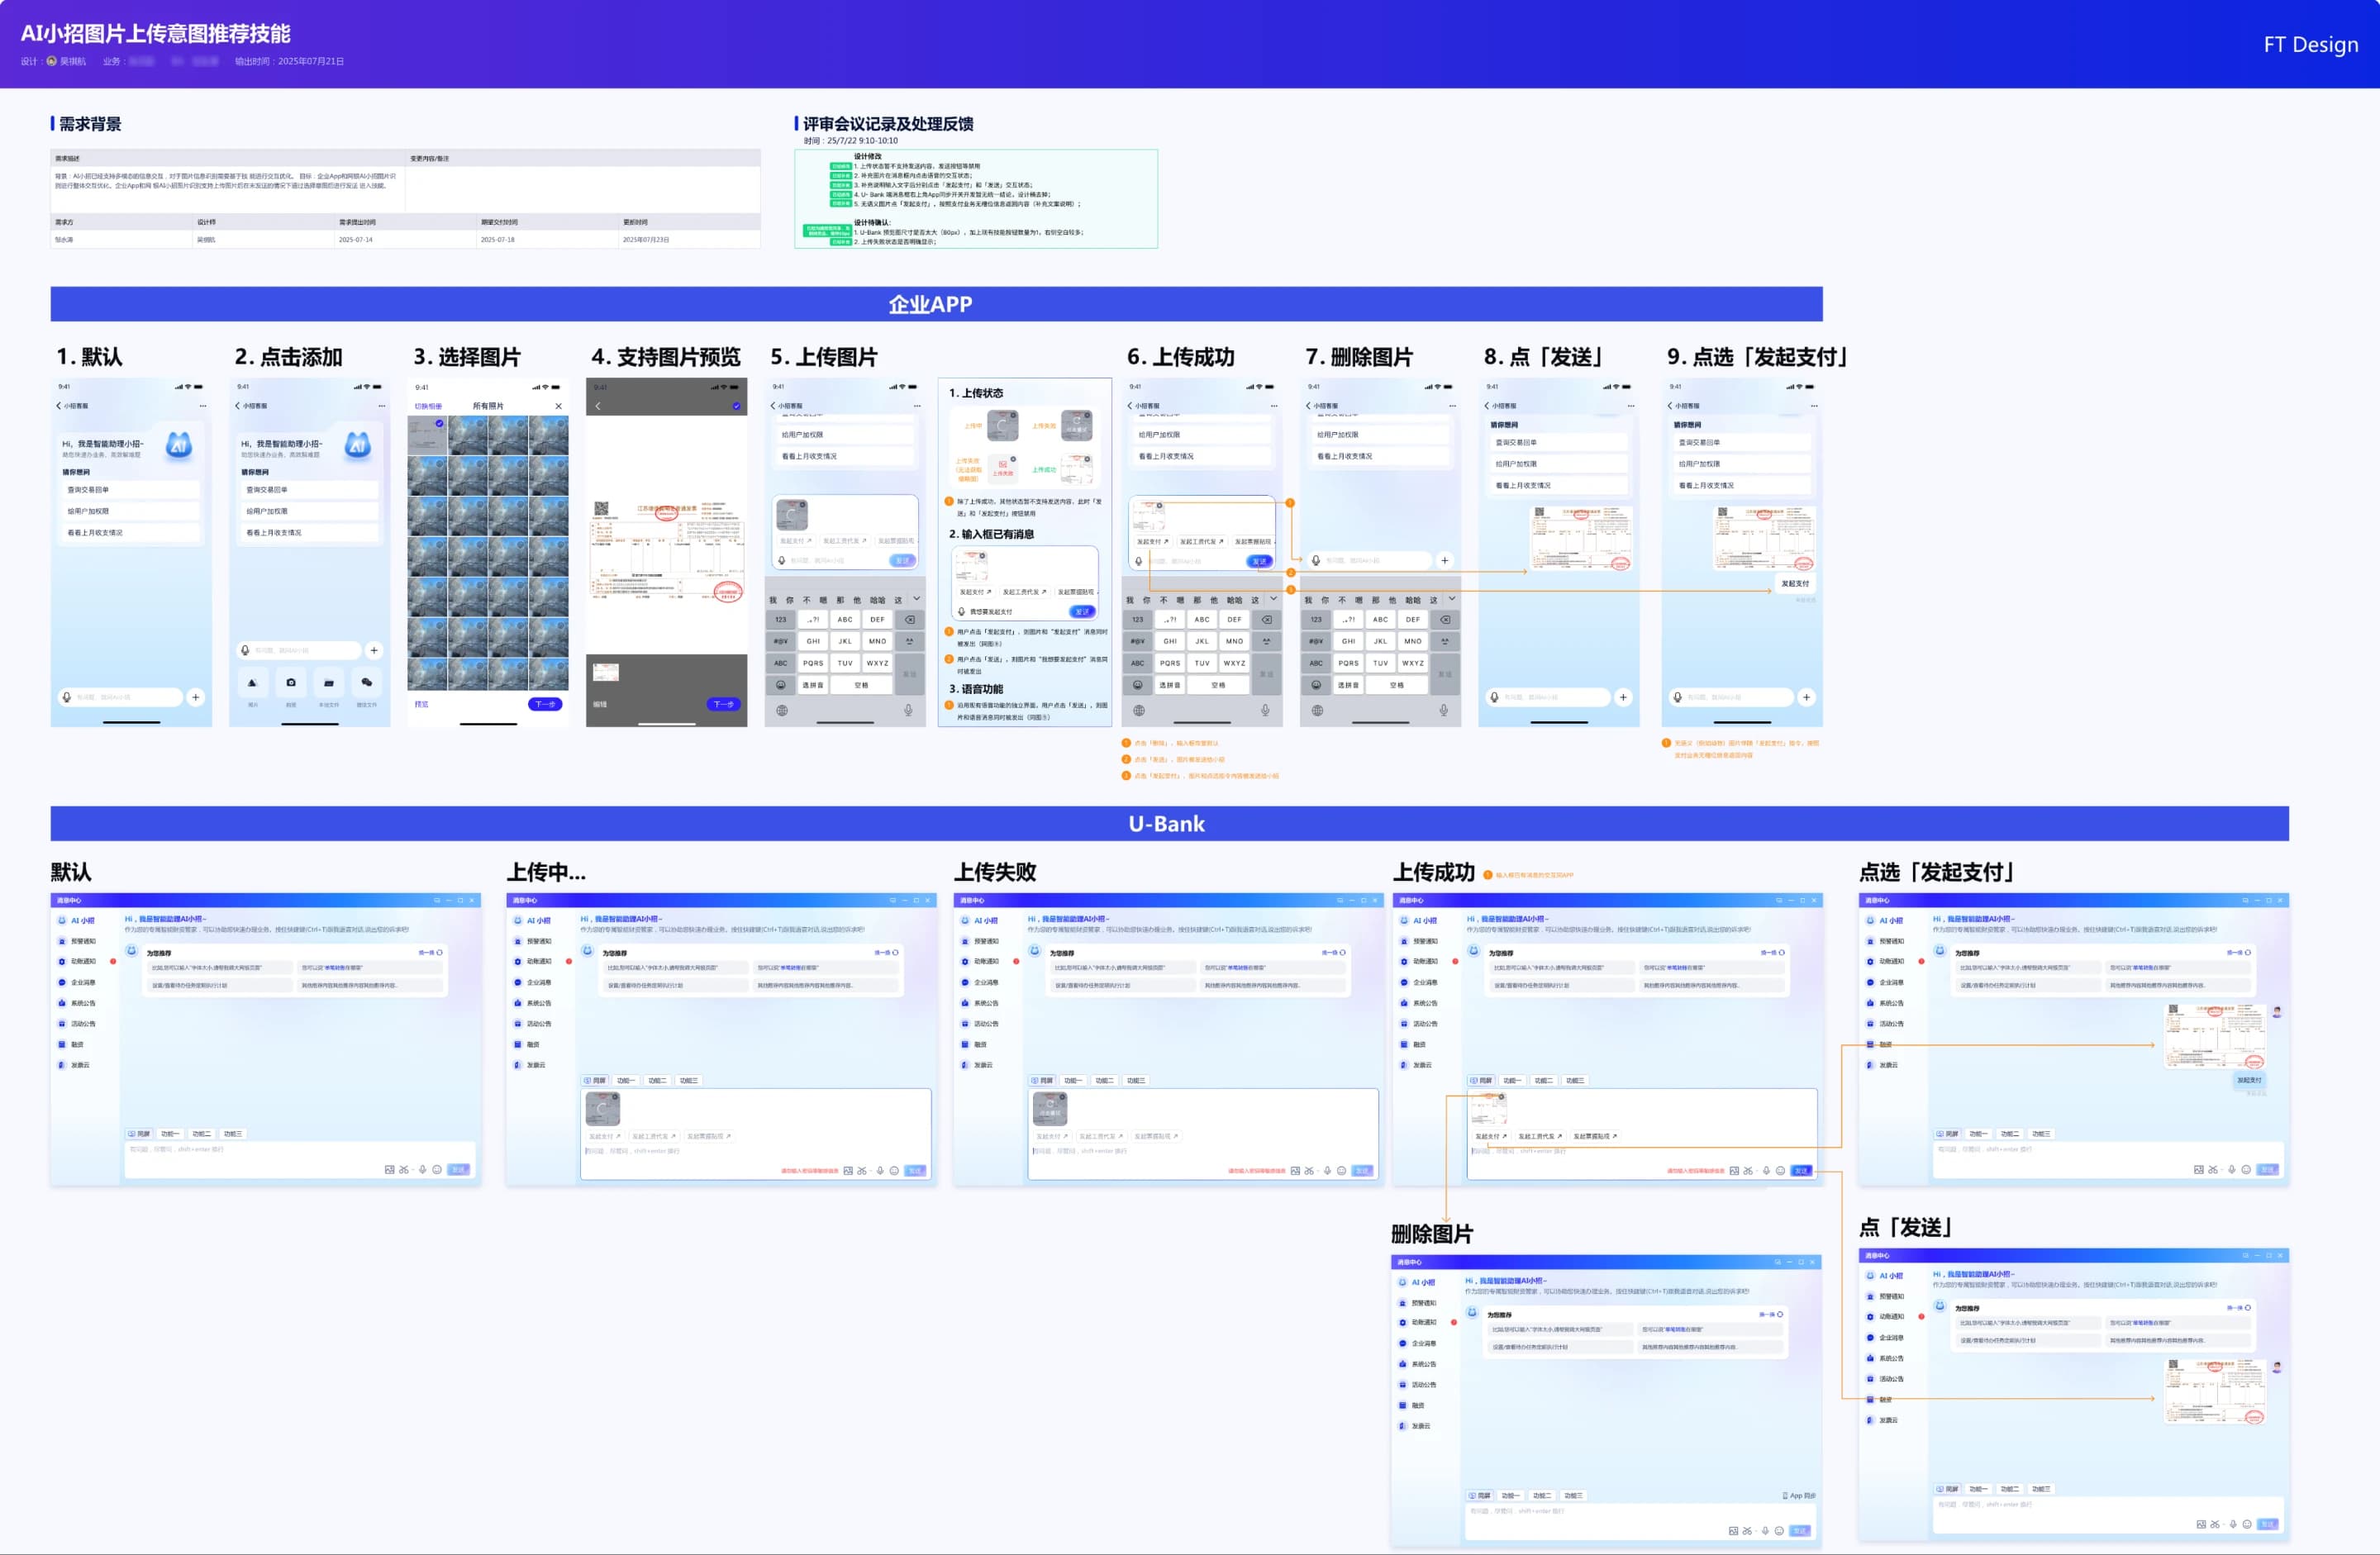
Task: Click the microphone icon in U-Bank 默认 window
Action: [423, 1170]
